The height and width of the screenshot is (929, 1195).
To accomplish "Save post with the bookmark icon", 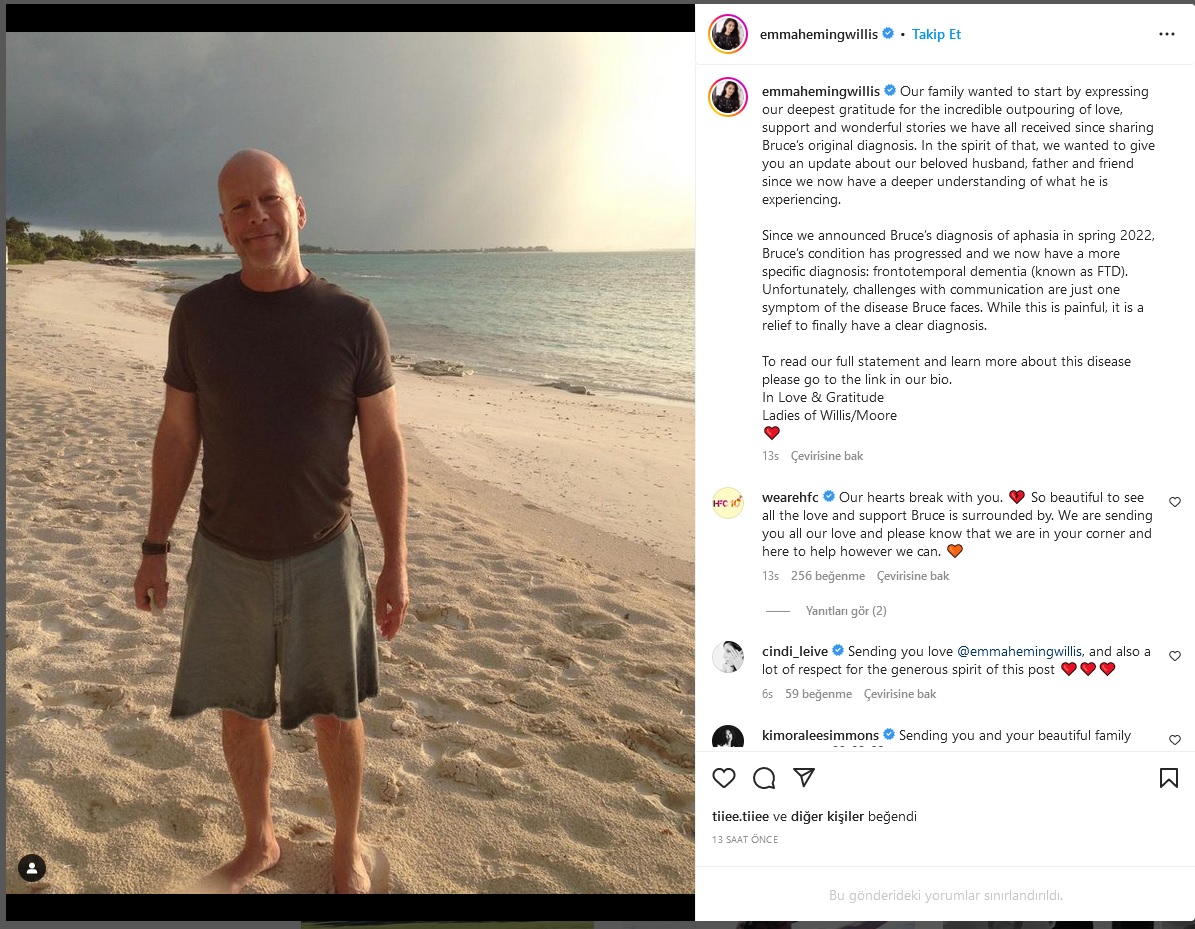I will pyautogui.click(x=1168, y=777).
